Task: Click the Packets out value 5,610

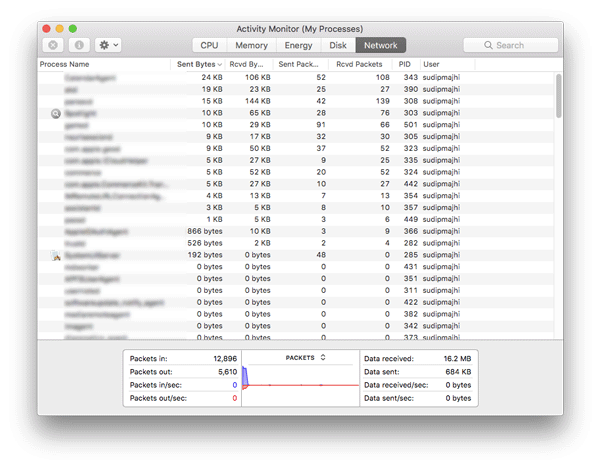Action: point(228,372)
